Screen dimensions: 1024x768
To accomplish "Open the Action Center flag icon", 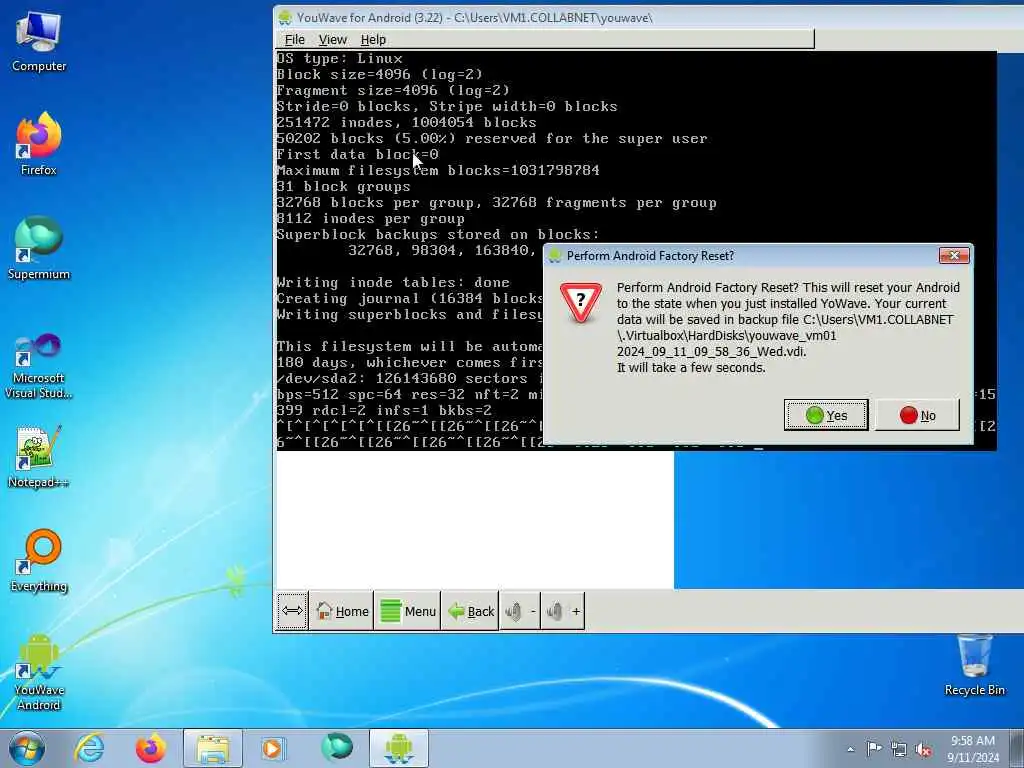I will (874, 748).
